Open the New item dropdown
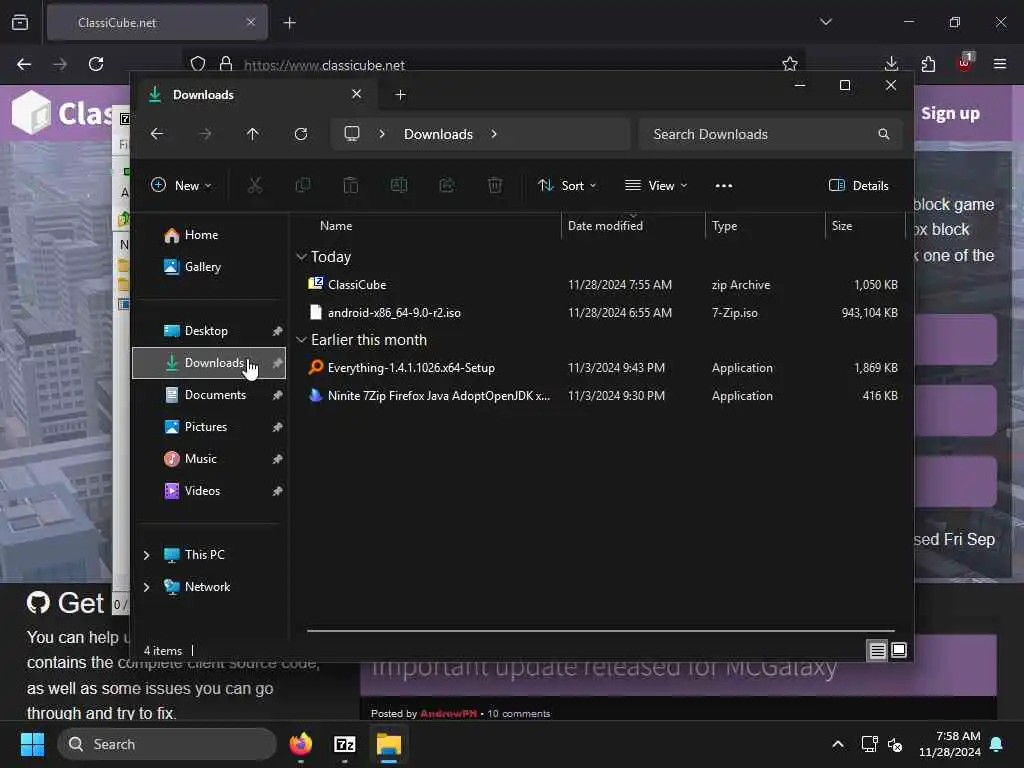Image resolution: width=1024 pixels, height=768 pixels. click(x=181, y=185)
